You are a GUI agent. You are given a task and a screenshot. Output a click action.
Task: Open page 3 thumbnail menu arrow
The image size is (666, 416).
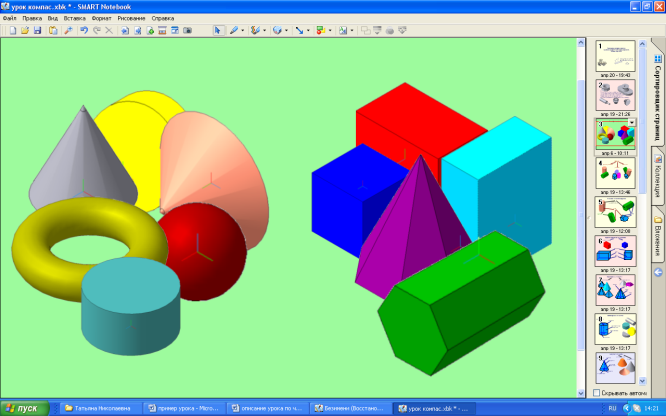[632, 122]
